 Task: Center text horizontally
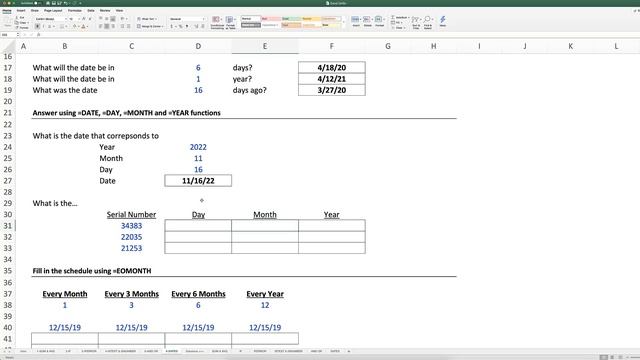(x=107, y=26)
